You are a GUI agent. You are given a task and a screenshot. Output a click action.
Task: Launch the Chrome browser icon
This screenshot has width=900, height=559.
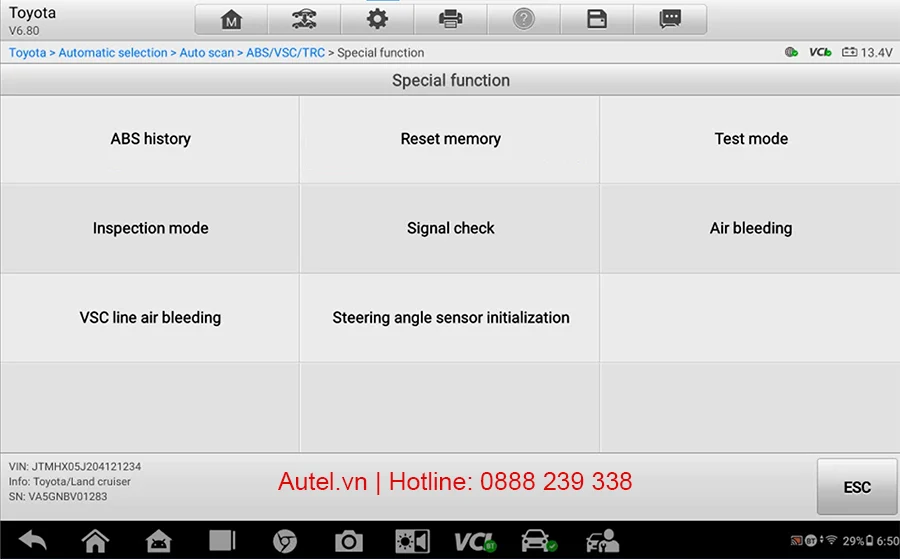[285, 541]
